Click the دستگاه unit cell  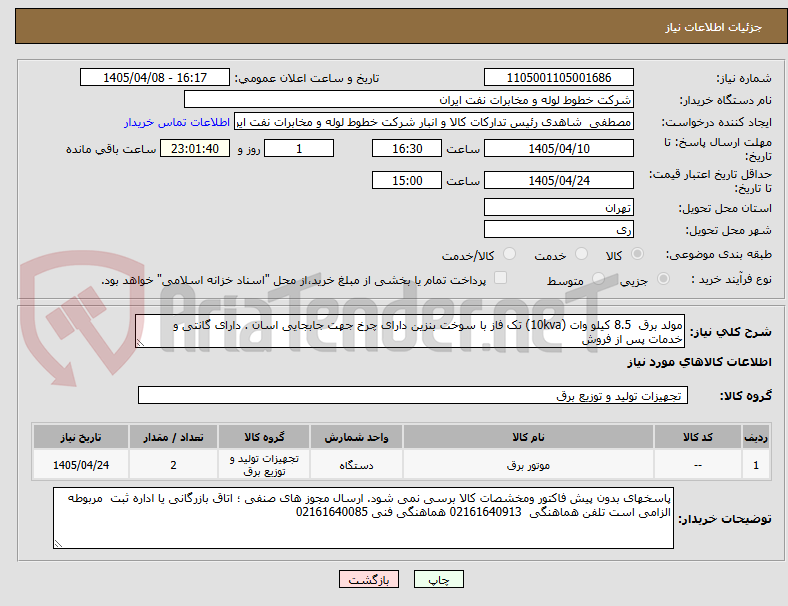tap(356, 465)
